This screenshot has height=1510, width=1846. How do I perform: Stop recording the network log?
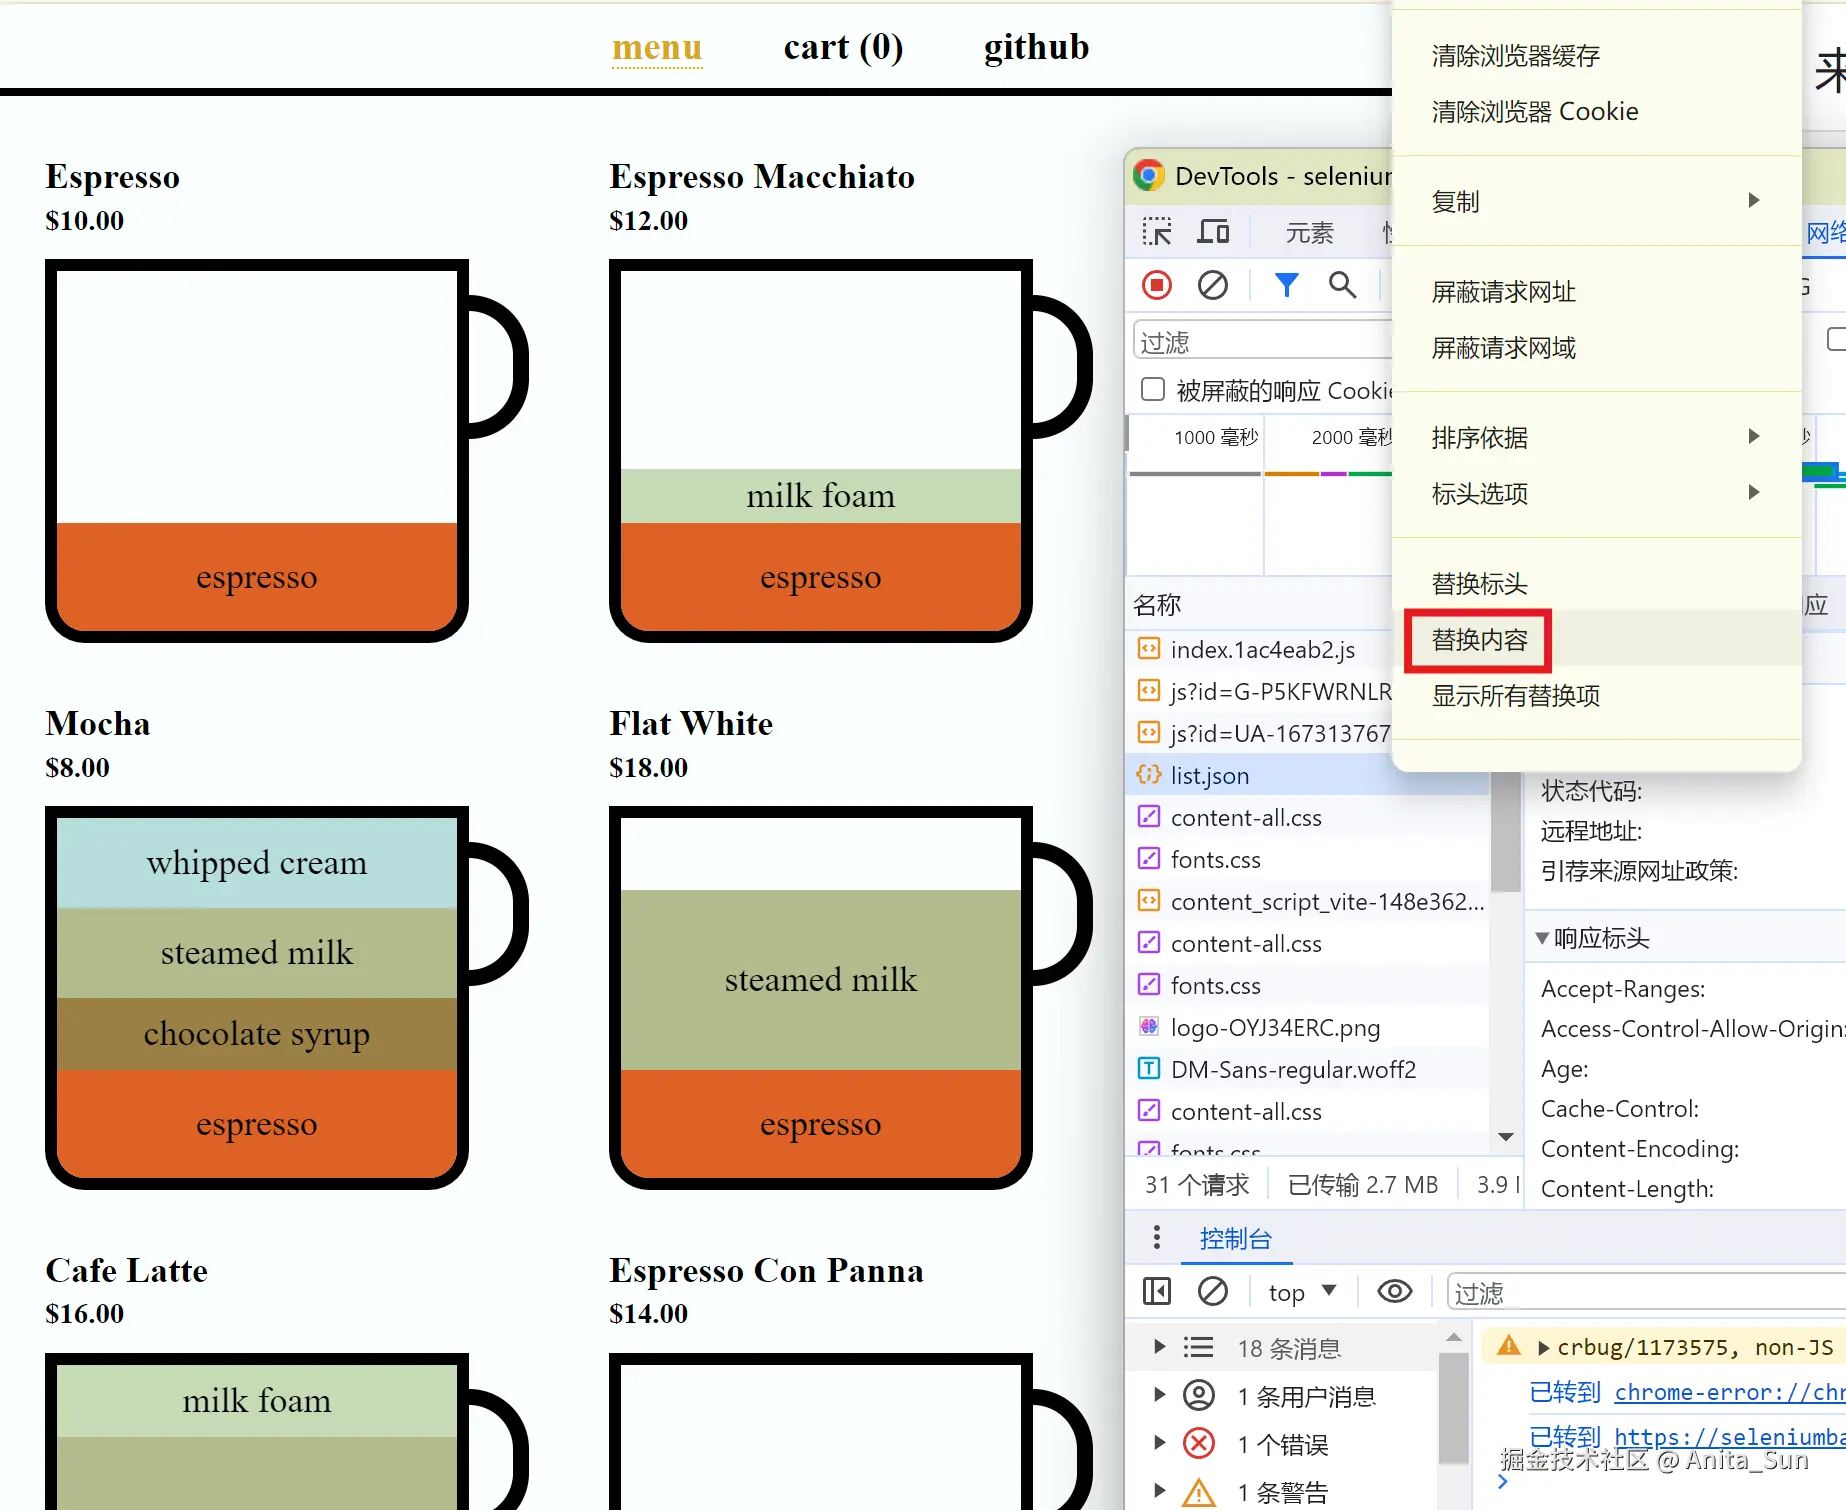pos(1157,286)
